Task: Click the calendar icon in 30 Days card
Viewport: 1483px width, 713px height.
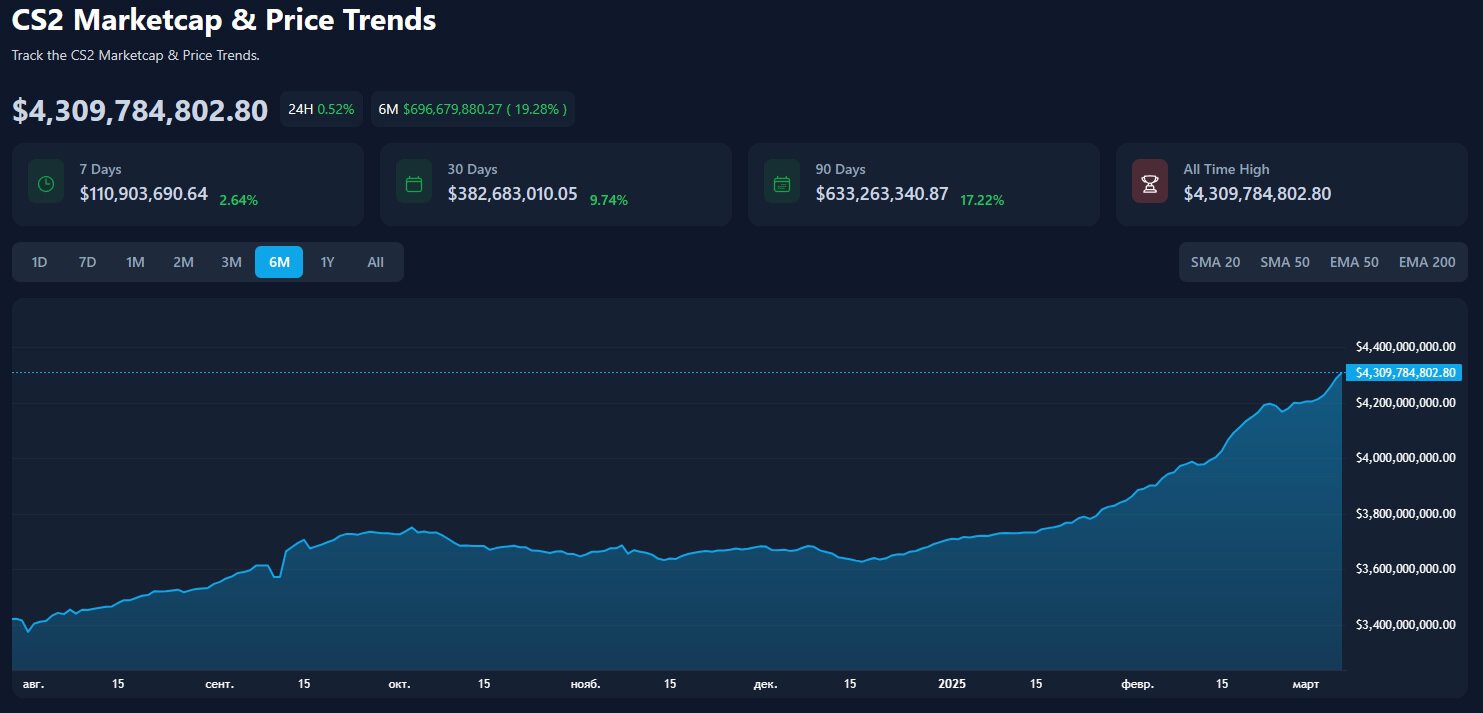Action: coord(414,184)
